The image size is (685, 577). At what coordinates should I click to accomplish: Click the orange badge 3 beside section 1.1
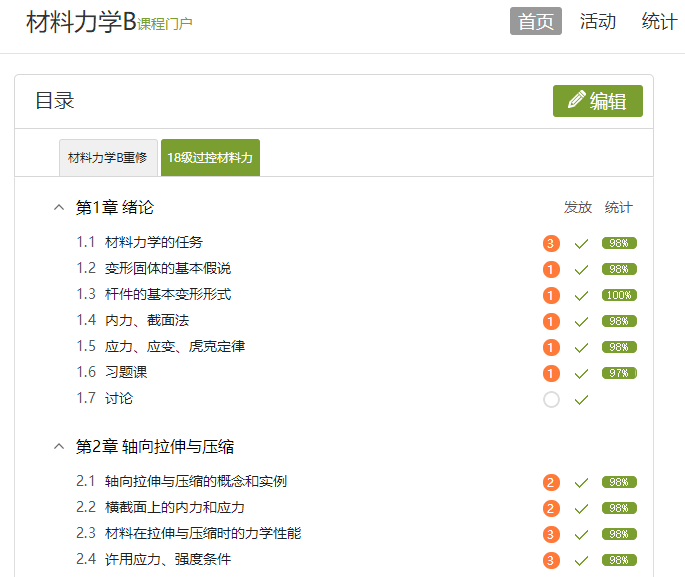551,243
